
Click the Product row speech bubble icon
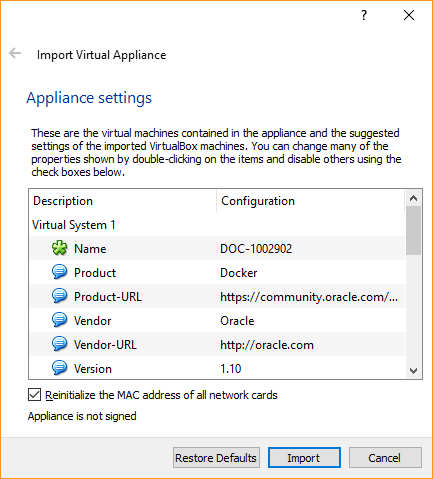pyautogui.click(x=60, y=272)
